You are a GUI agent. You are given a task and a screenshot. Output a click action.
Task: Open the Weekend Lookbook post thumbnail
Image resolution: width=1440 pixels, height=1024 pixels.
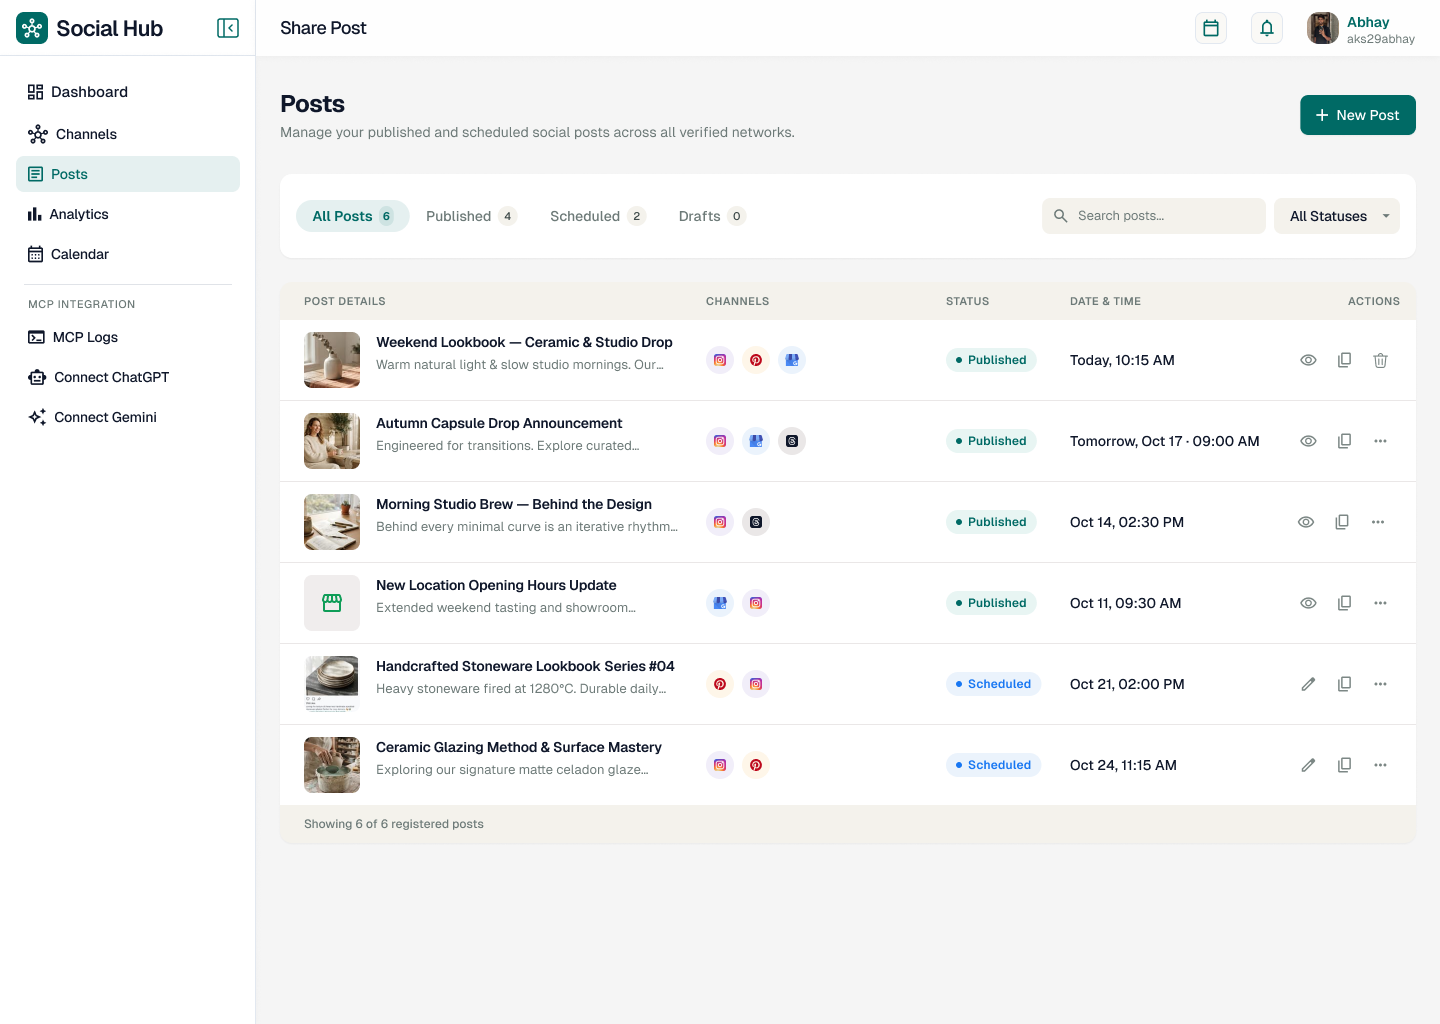click(x=332, y=360)
